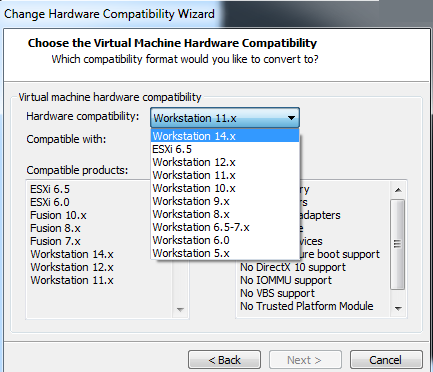Viewport: 433px width, 372px height.
Task: Choose ESXi 6.5 from the dropdown list
Action: (x=225, y=149)
